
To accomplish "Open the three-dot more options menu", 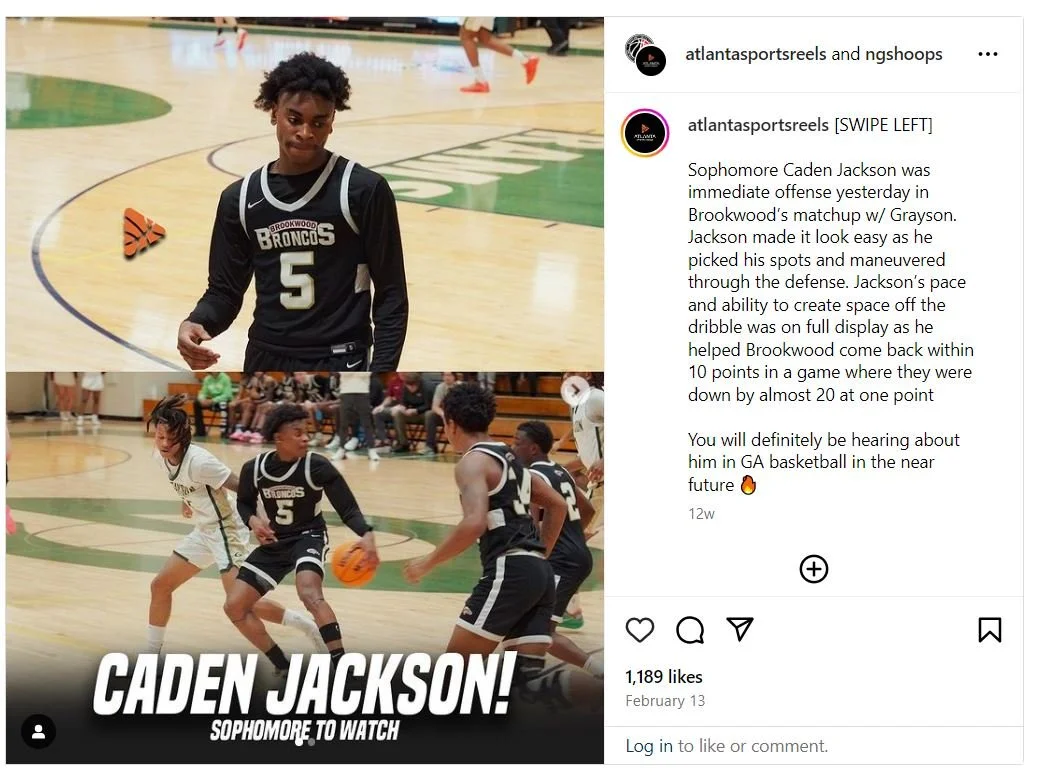I will point(987,55).
